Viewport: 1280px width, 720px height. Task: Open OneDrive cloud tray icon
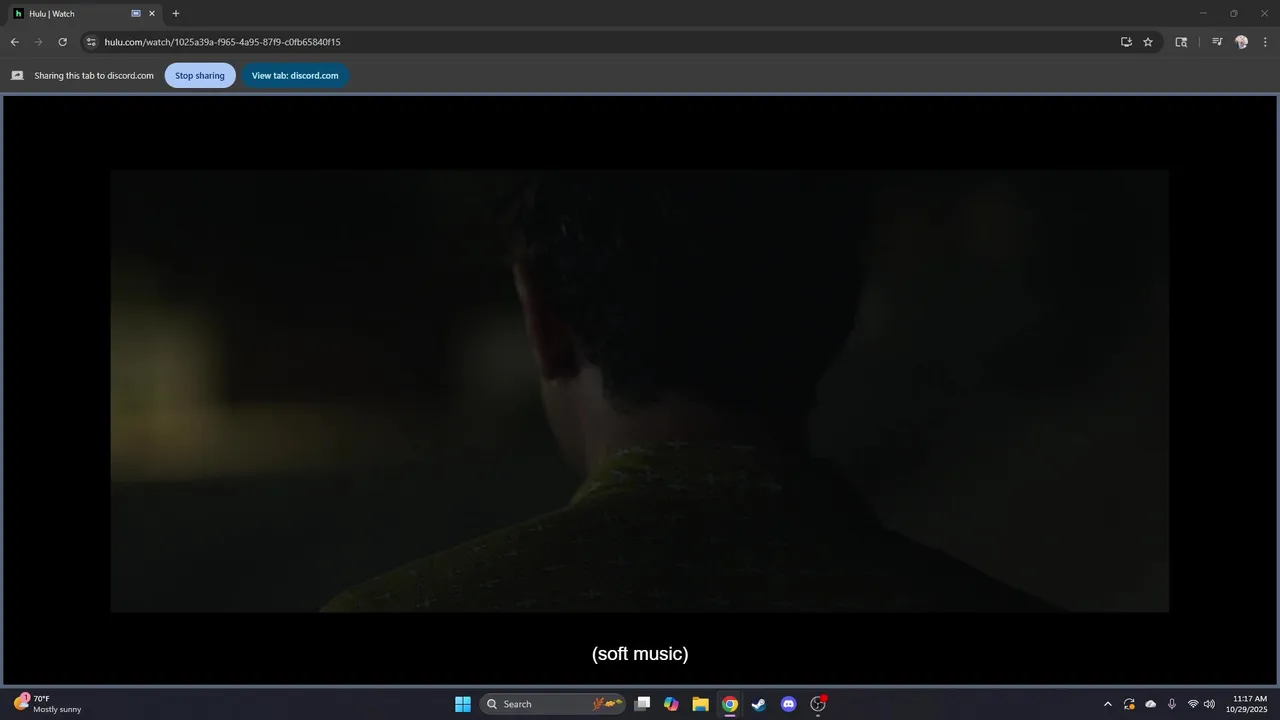1150,704
